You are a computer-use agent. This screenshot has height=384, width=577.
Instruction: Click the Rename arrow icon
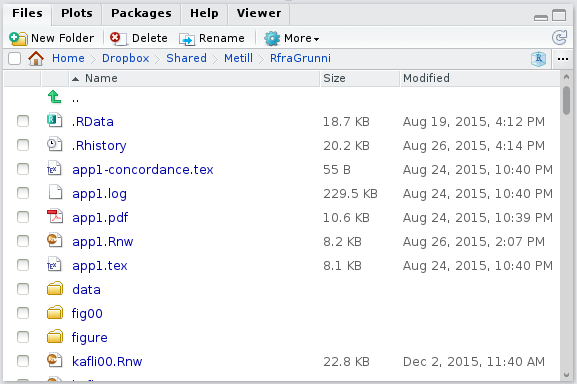pyautogui.click(x=187, y=39)
